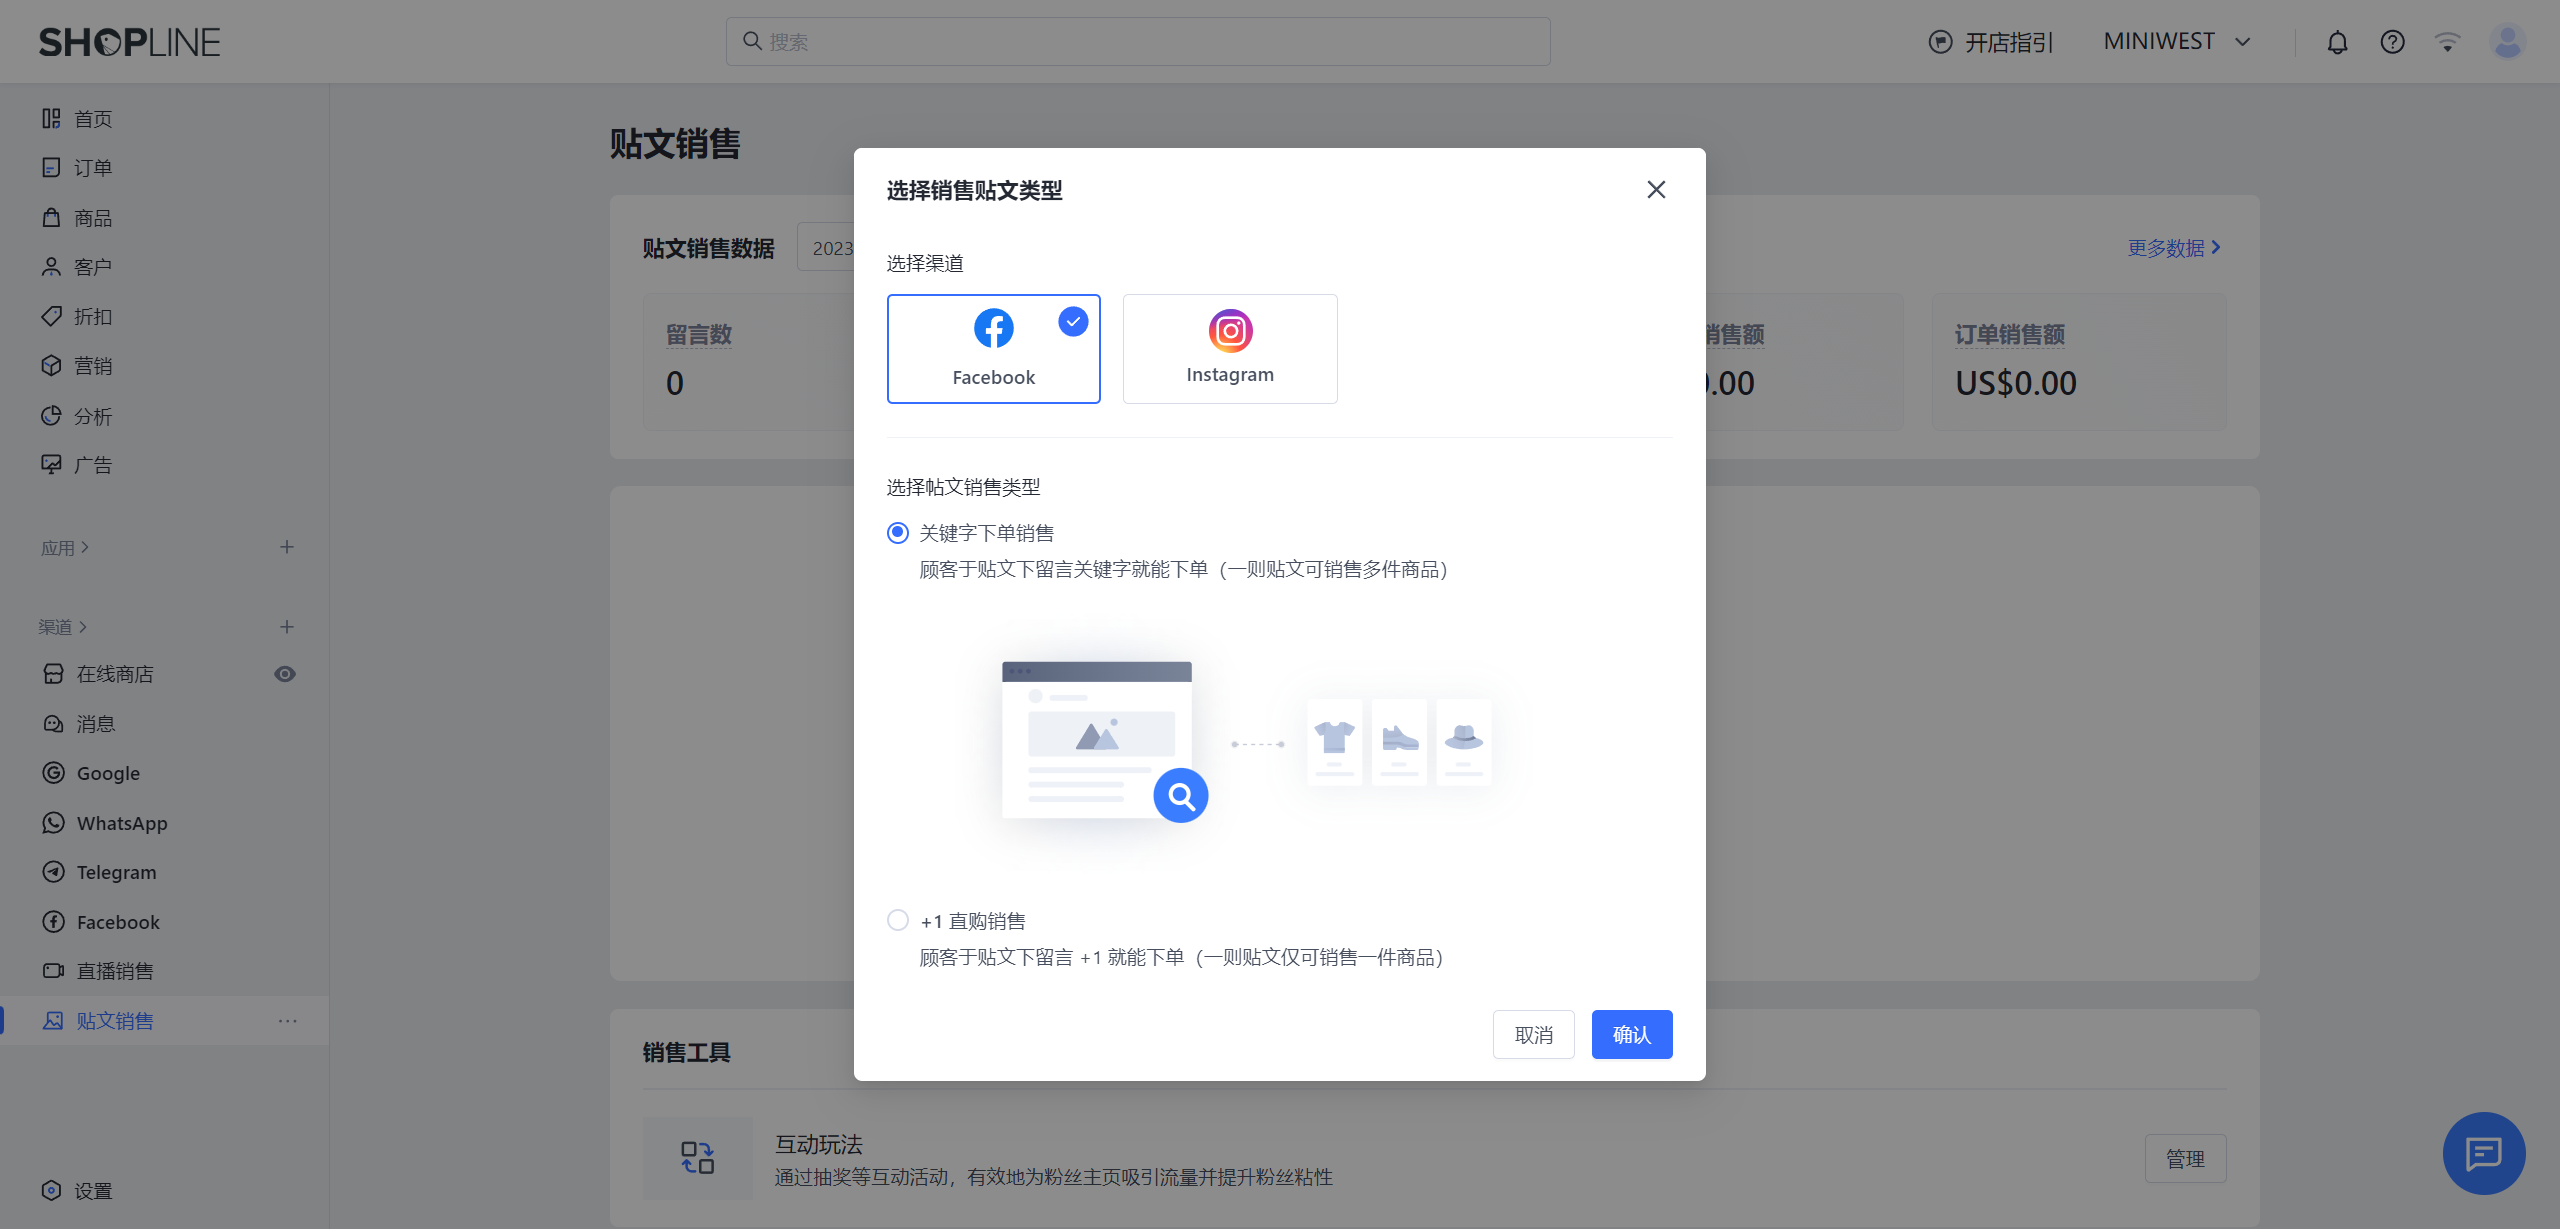
Task: Click the 在线商店 storefront icon
Action: tap(54, 674)
